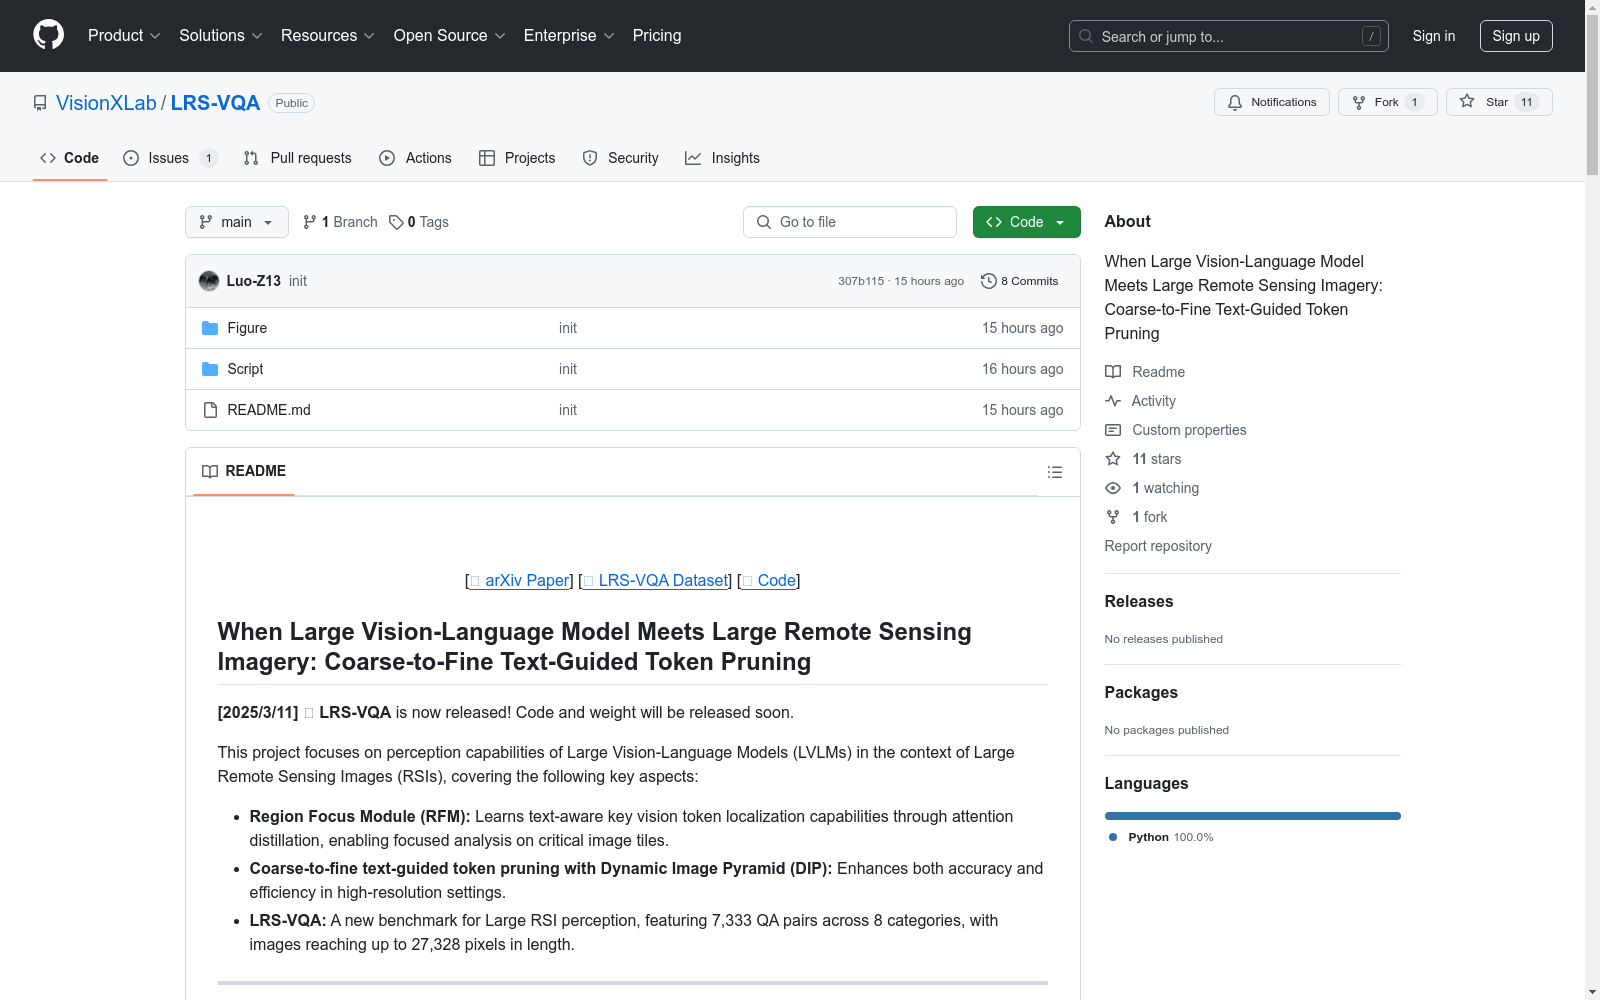This screenshot has height=1000, width=1600.
Task: Click the star icon beside 11 stars
Action: point(1113,459)
